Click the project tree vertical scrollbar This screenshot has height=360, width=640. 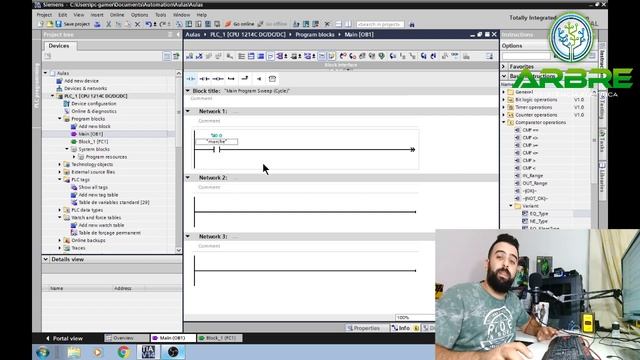click(178, 161)
